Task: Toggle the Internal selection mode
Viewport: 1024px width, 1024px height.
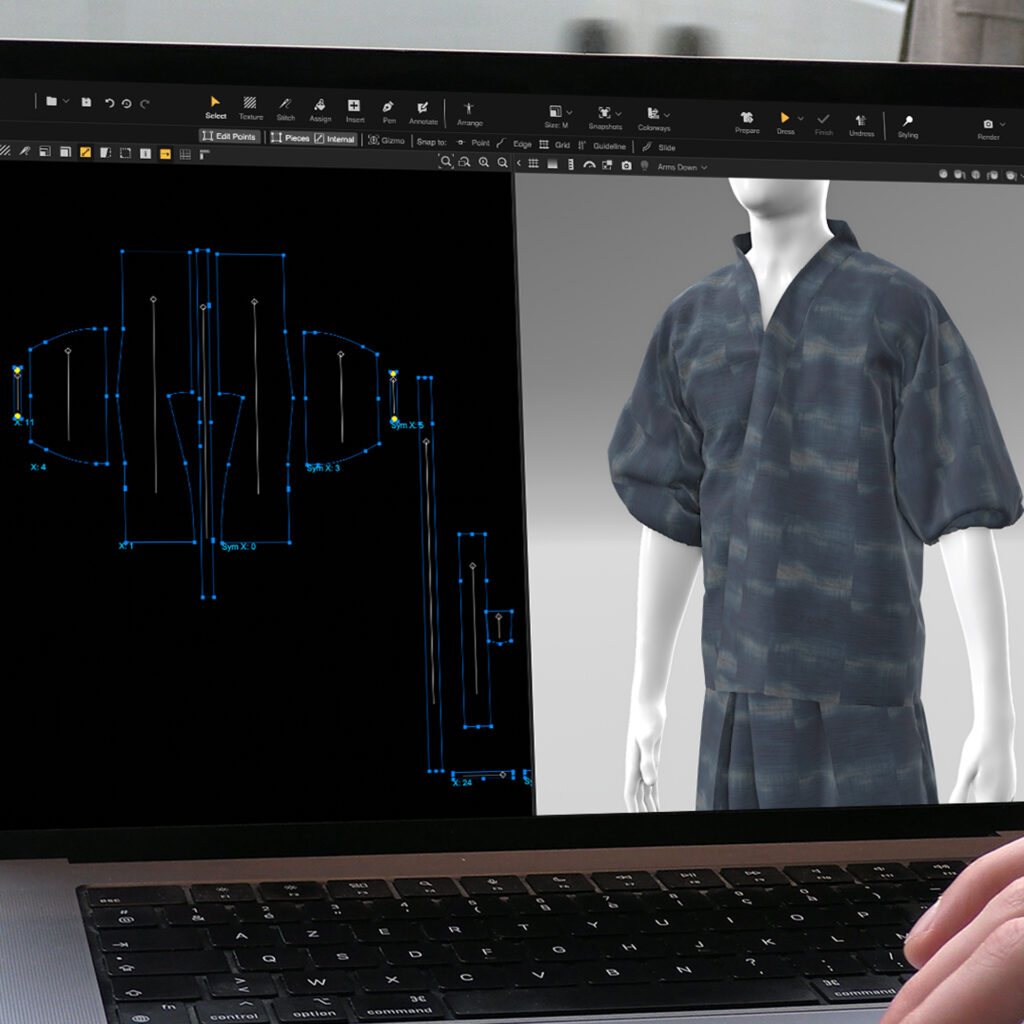Action: point(335,138)
